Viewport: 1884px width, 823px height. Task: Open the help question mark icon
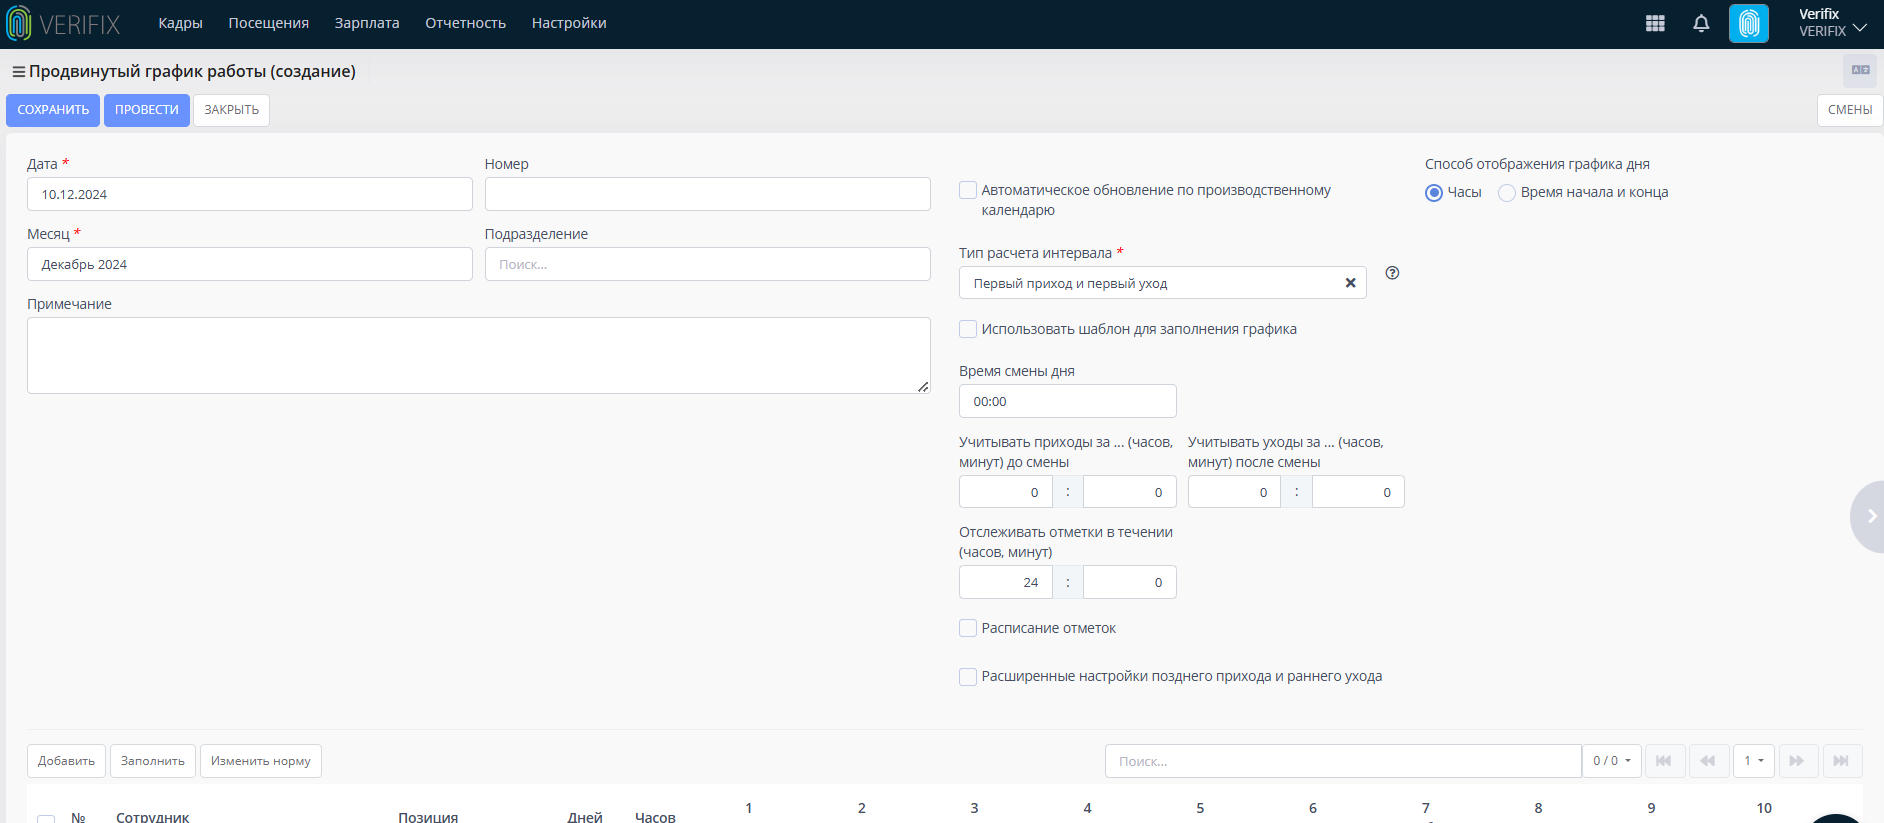pyautogui.click(x=1392, y=273)
